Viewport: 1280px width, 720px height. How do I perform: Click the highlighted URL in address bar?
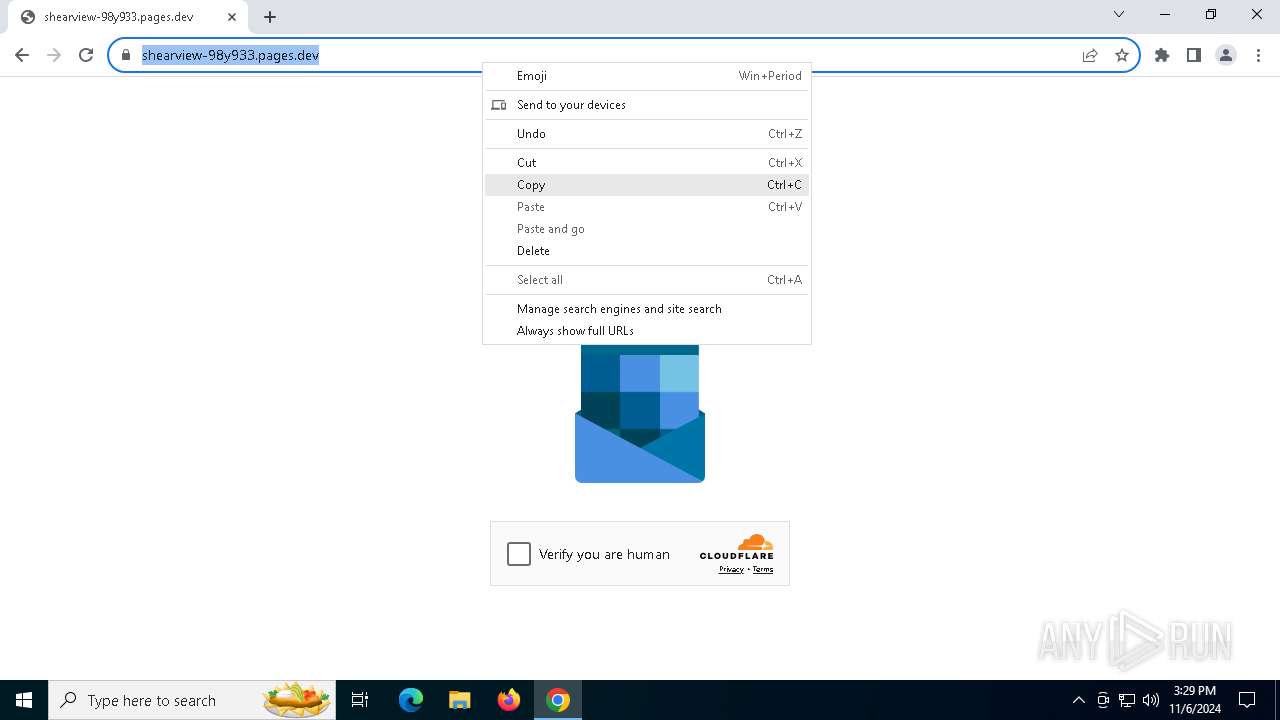click(230, 55)
